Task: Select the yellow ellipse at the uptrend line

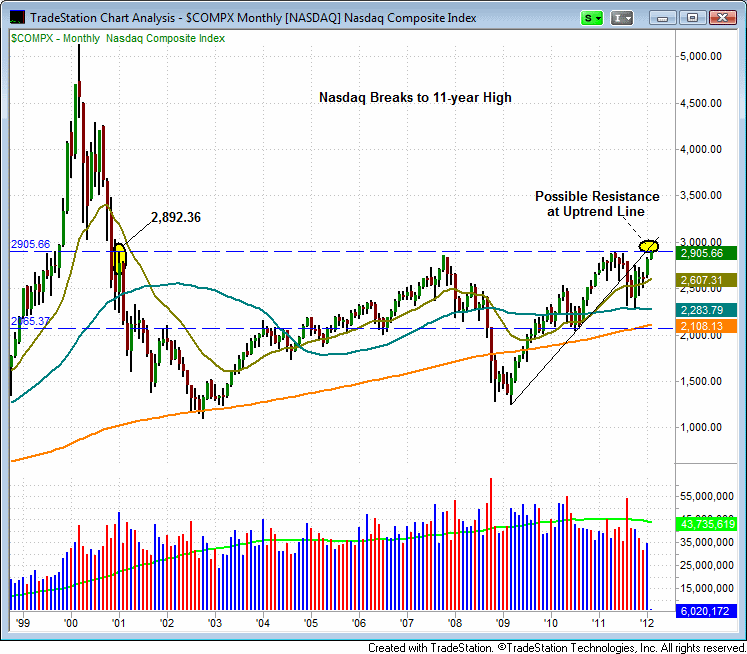Action: 649,245
